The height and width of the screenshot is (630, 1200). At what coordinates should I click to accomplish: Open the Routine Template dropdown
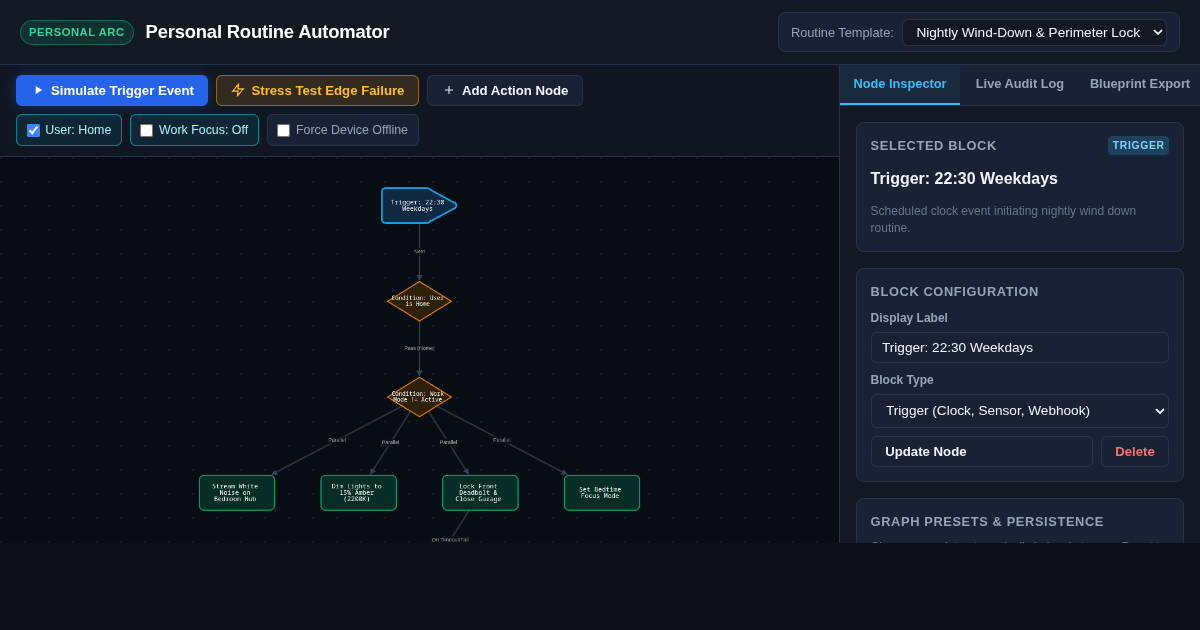click(x=1034, y=32)
